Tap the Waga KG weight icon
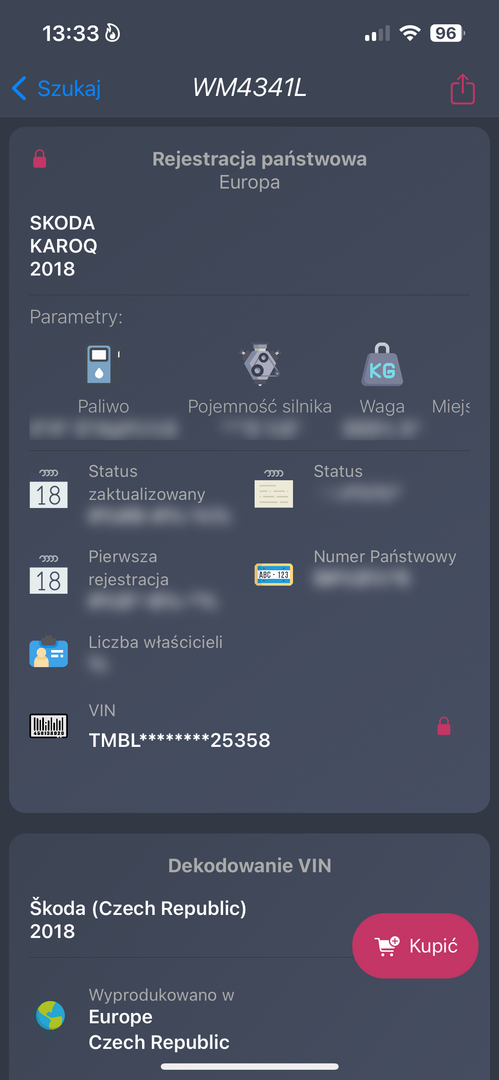 [x=382, y=366]
